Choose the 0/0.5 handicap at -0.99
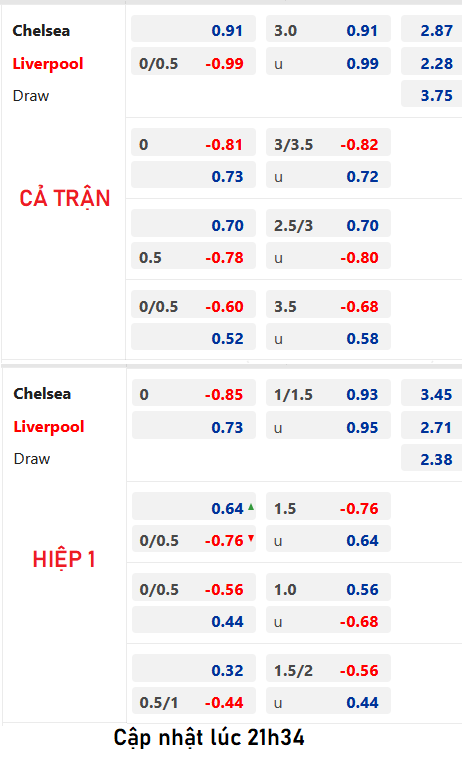Image resolution: width=462 pixels, height=758 pixels. coord(193,63)
